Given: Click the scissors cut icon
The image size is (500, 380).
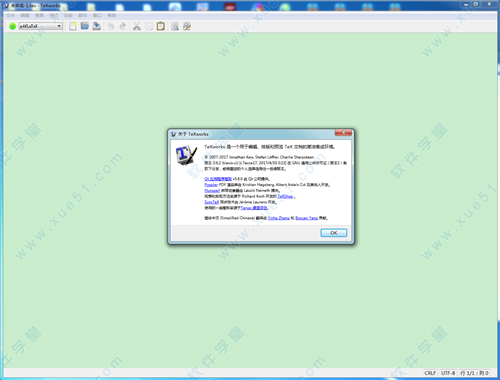Looking at the screenshot, I should click(137, 26).
